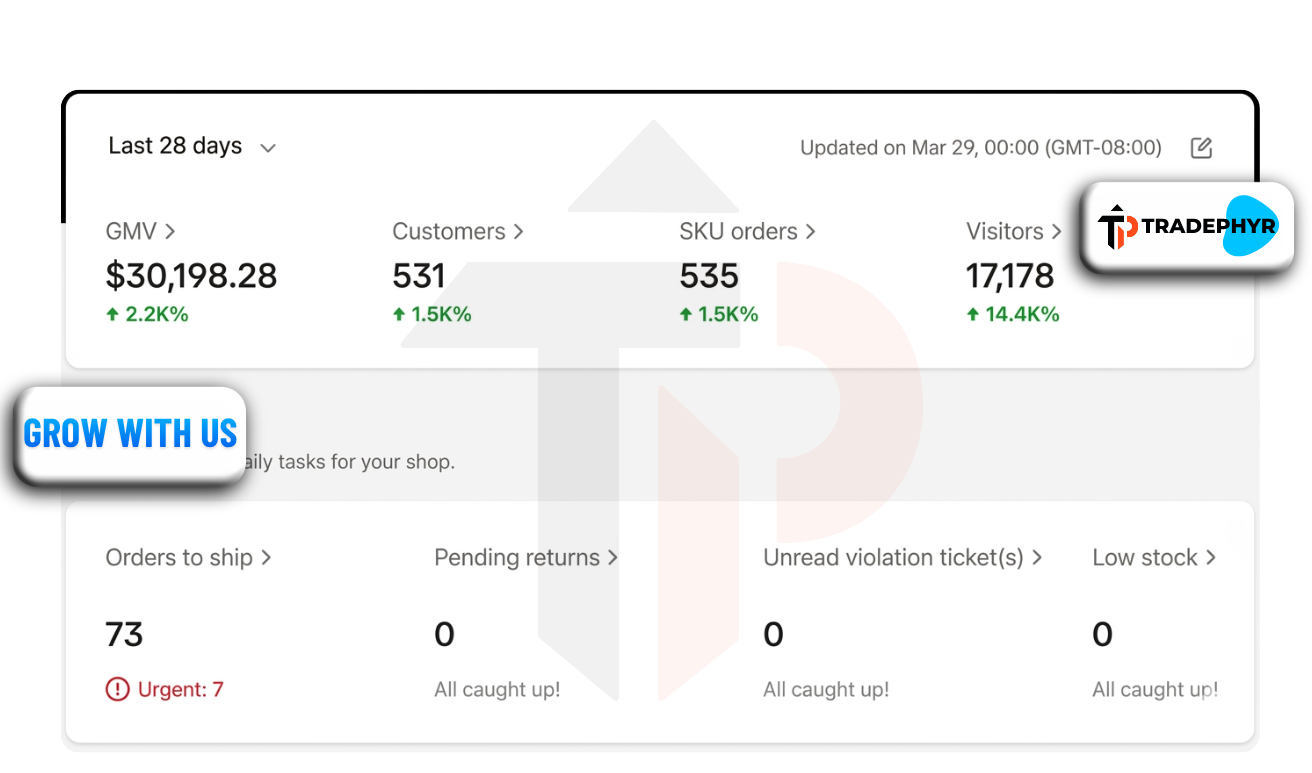Go to Orders to ship
Image resolution: width=1312 pixels, height=773 pixels.
188,557
